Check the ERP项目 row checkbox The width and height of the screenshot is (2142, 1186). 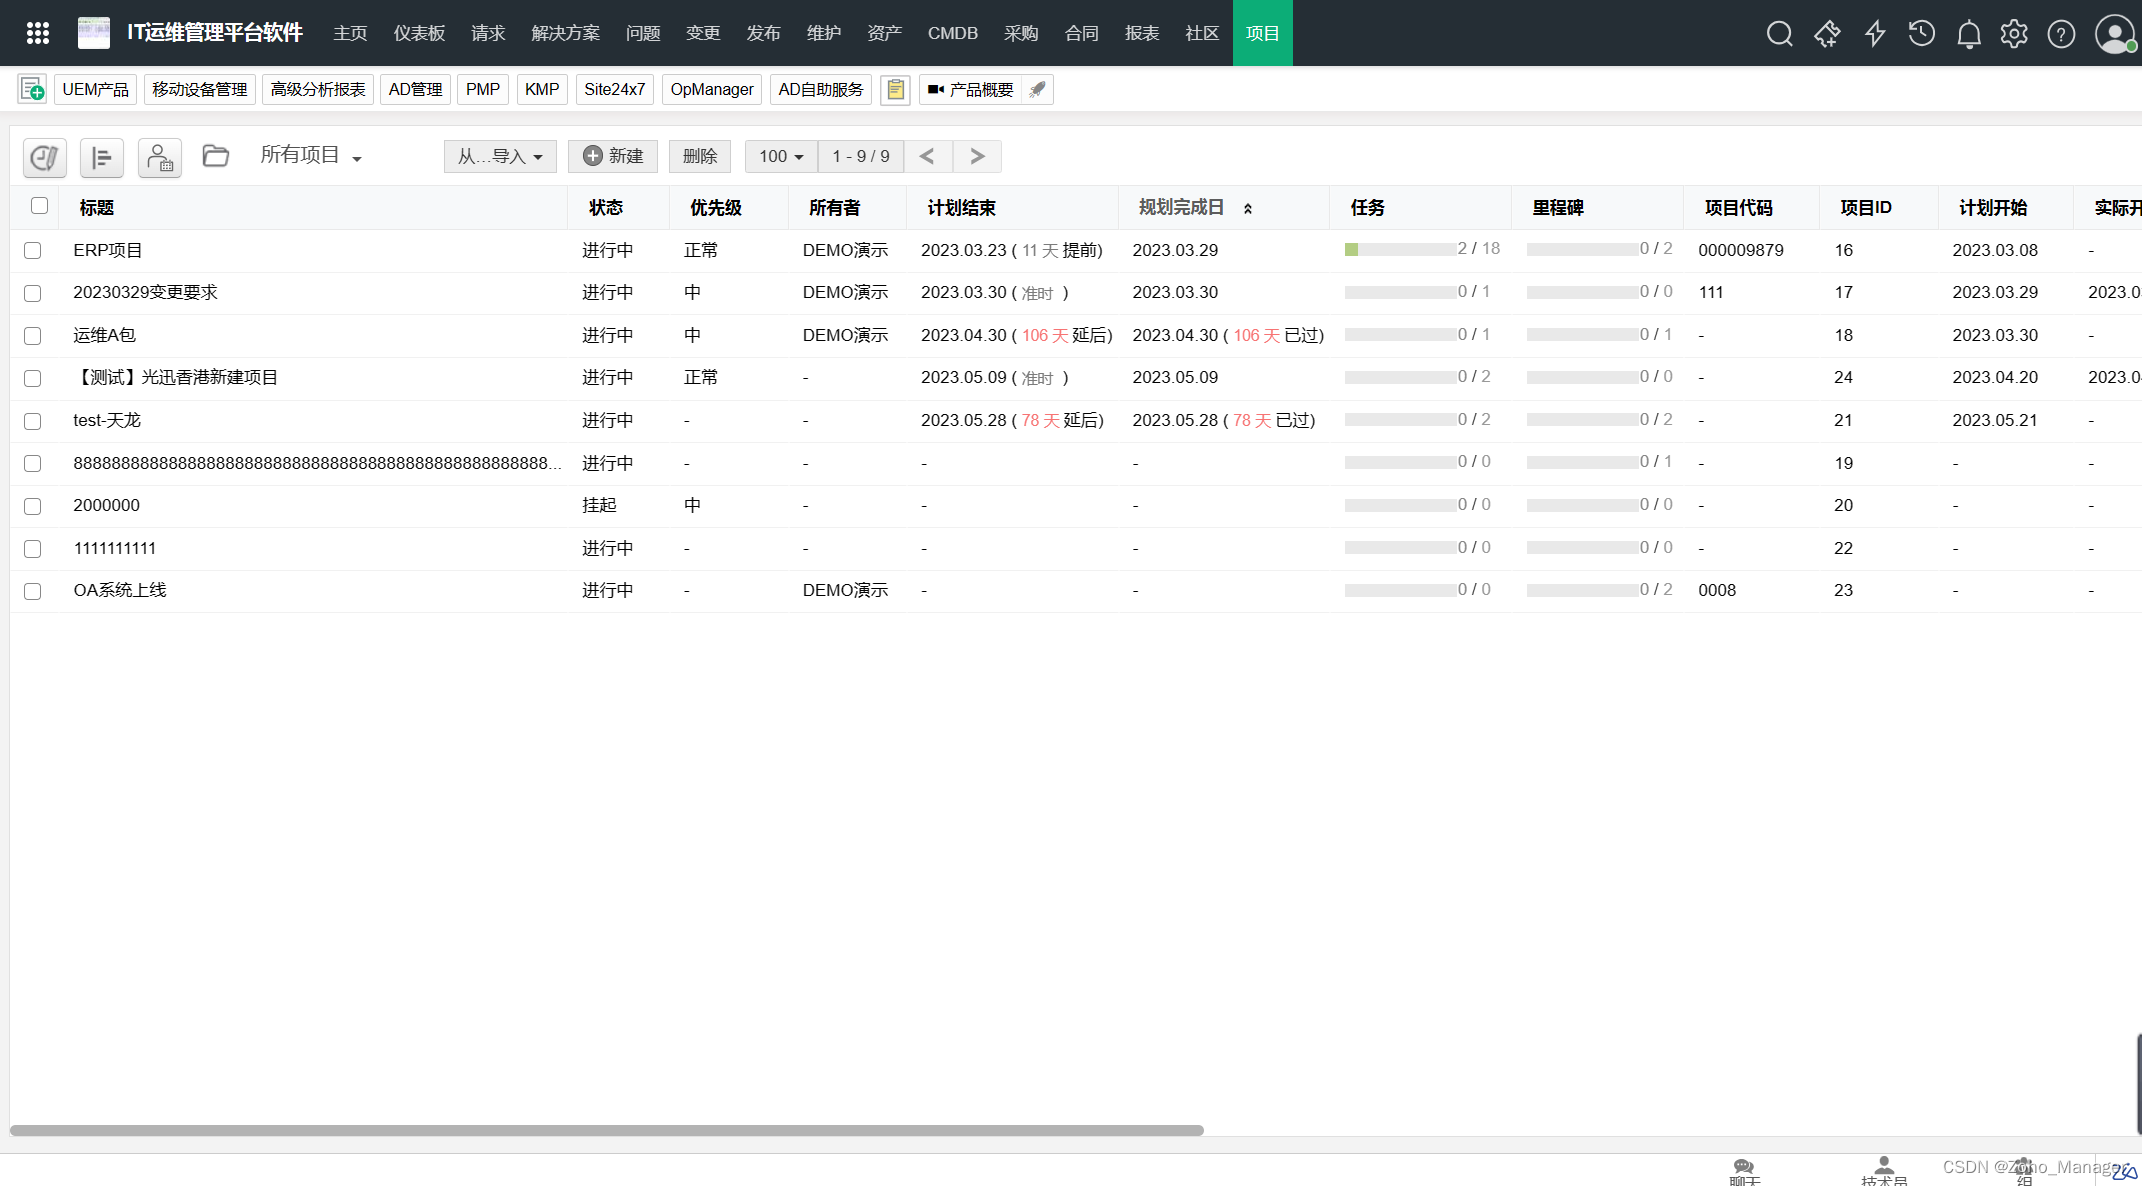click(x=32, y=251)
